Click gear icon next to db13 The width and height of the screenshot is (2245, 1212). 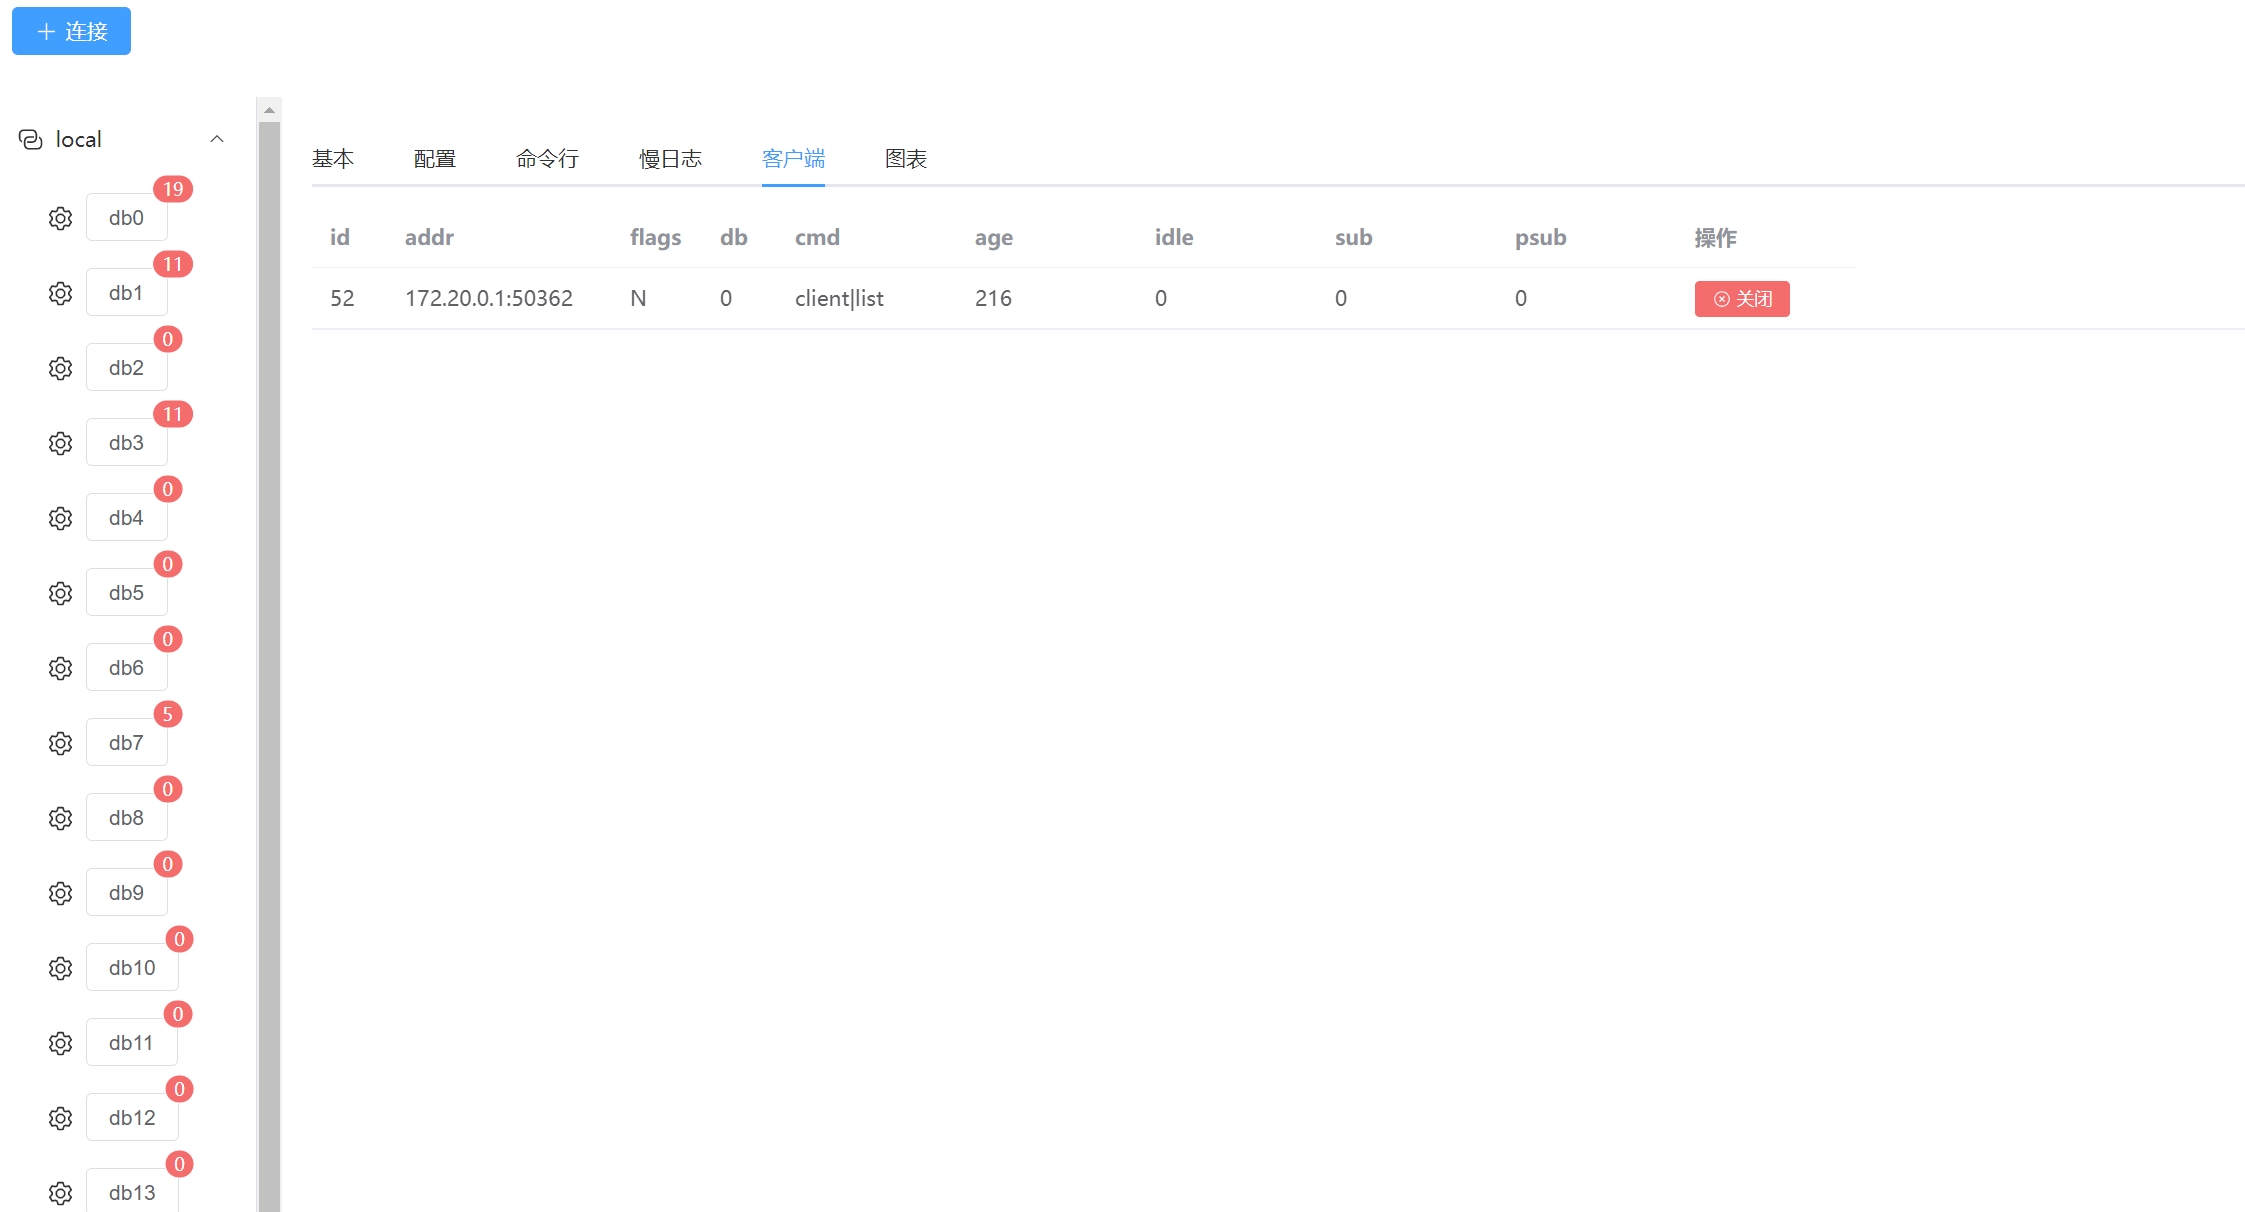tap(60, 1193)
